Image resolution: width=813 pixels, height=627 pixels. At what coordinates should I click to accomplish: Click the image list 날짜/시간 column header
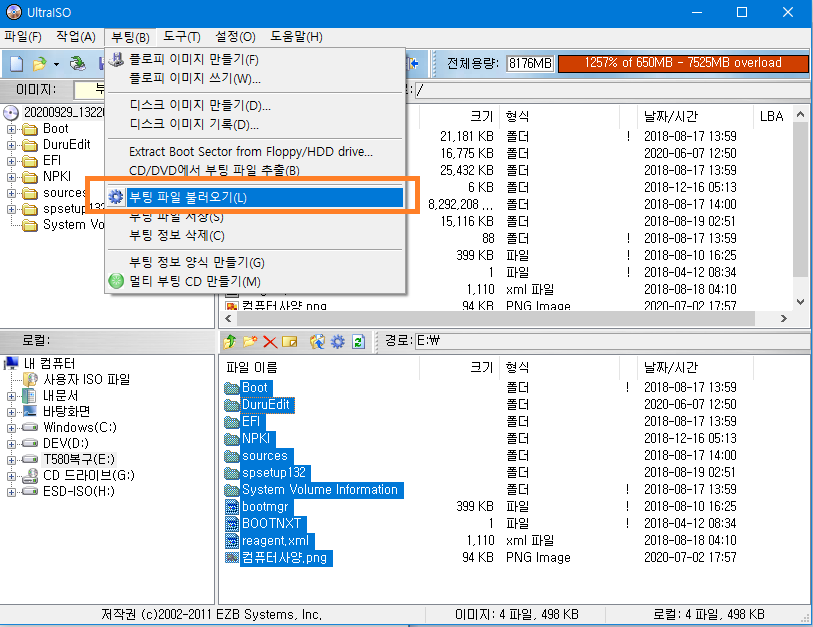click(695, 116)
